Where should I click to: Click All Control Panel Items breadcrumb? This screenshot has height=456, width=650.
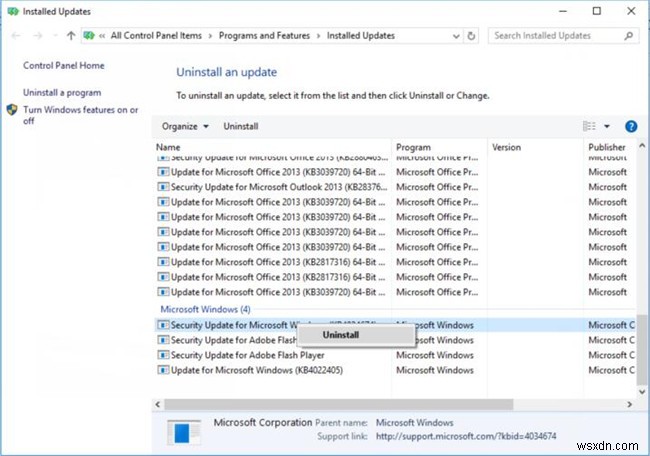tap(156, 36)
